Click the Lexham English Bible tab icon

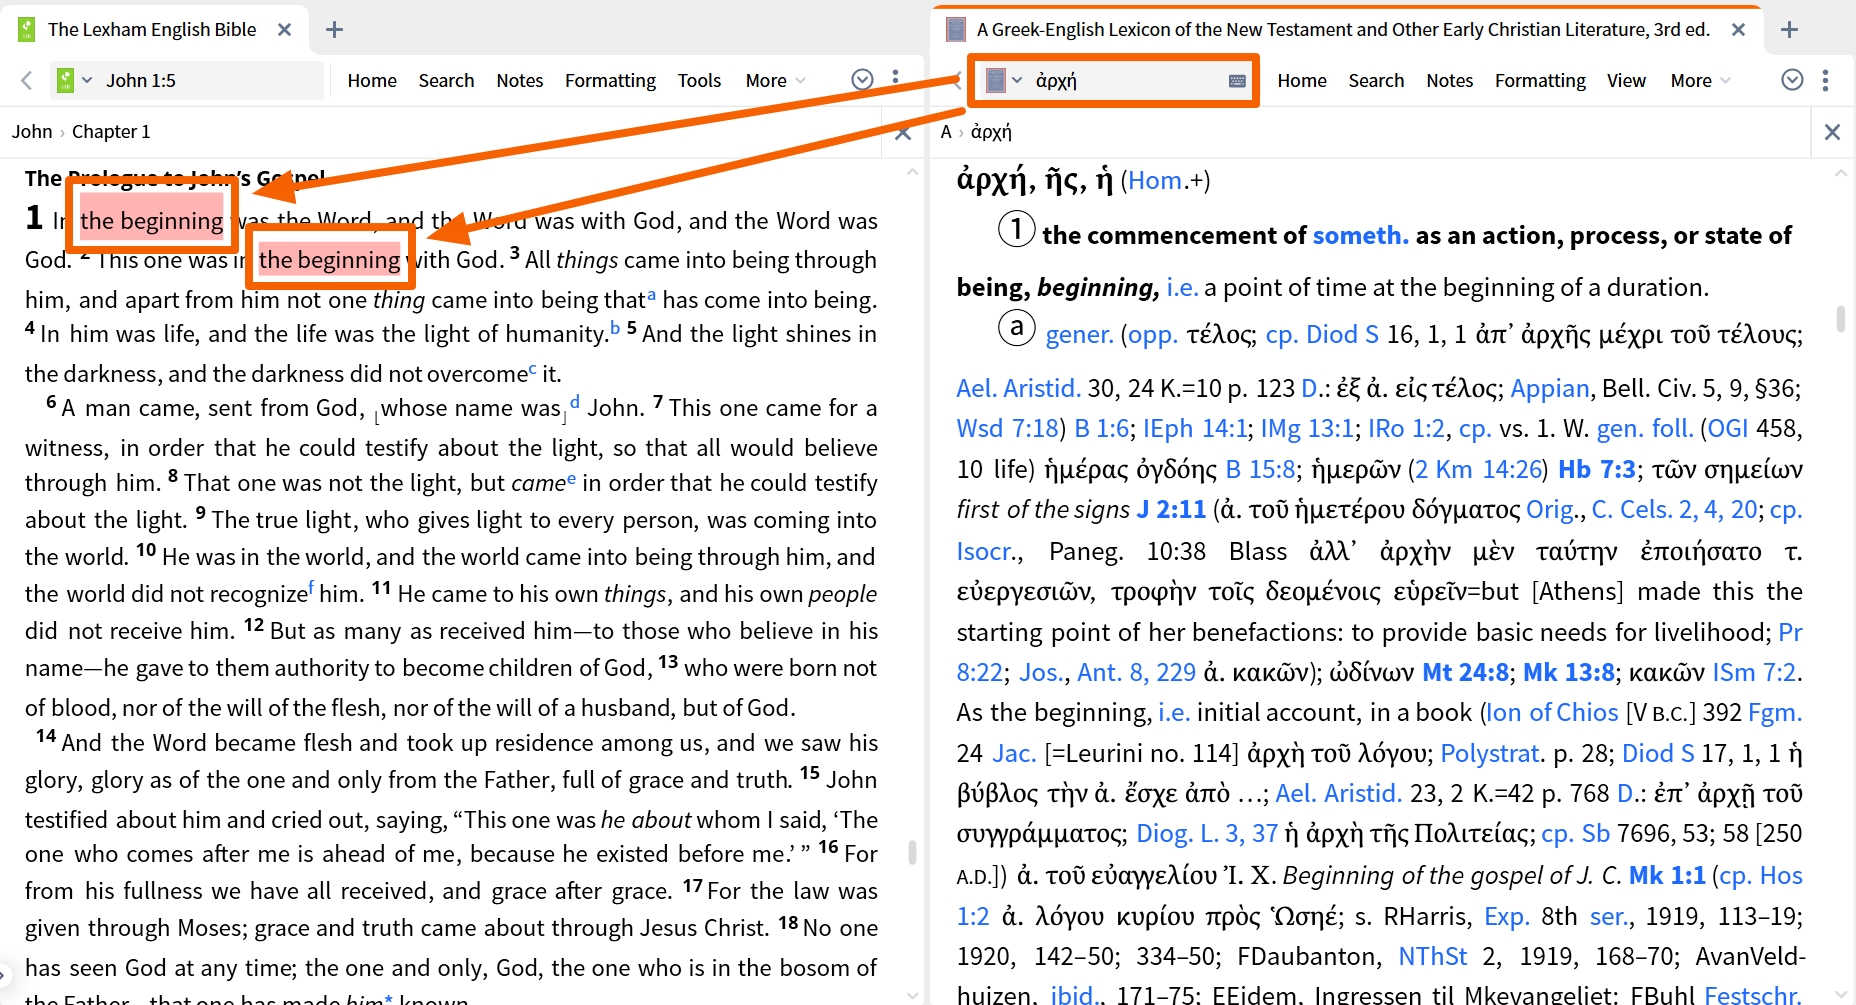coord(27,30)
